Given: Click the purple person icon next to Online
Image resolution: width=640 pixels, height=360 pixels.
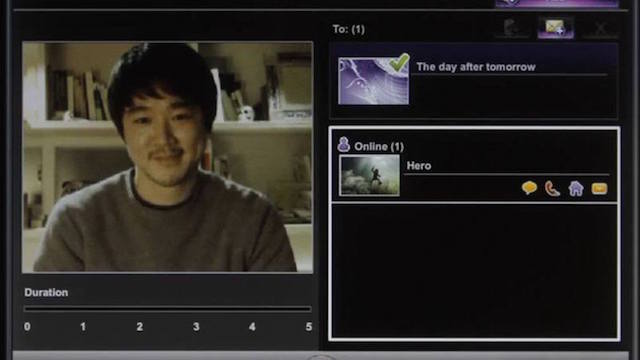Looking at the screenshot, I should point(344,144).
